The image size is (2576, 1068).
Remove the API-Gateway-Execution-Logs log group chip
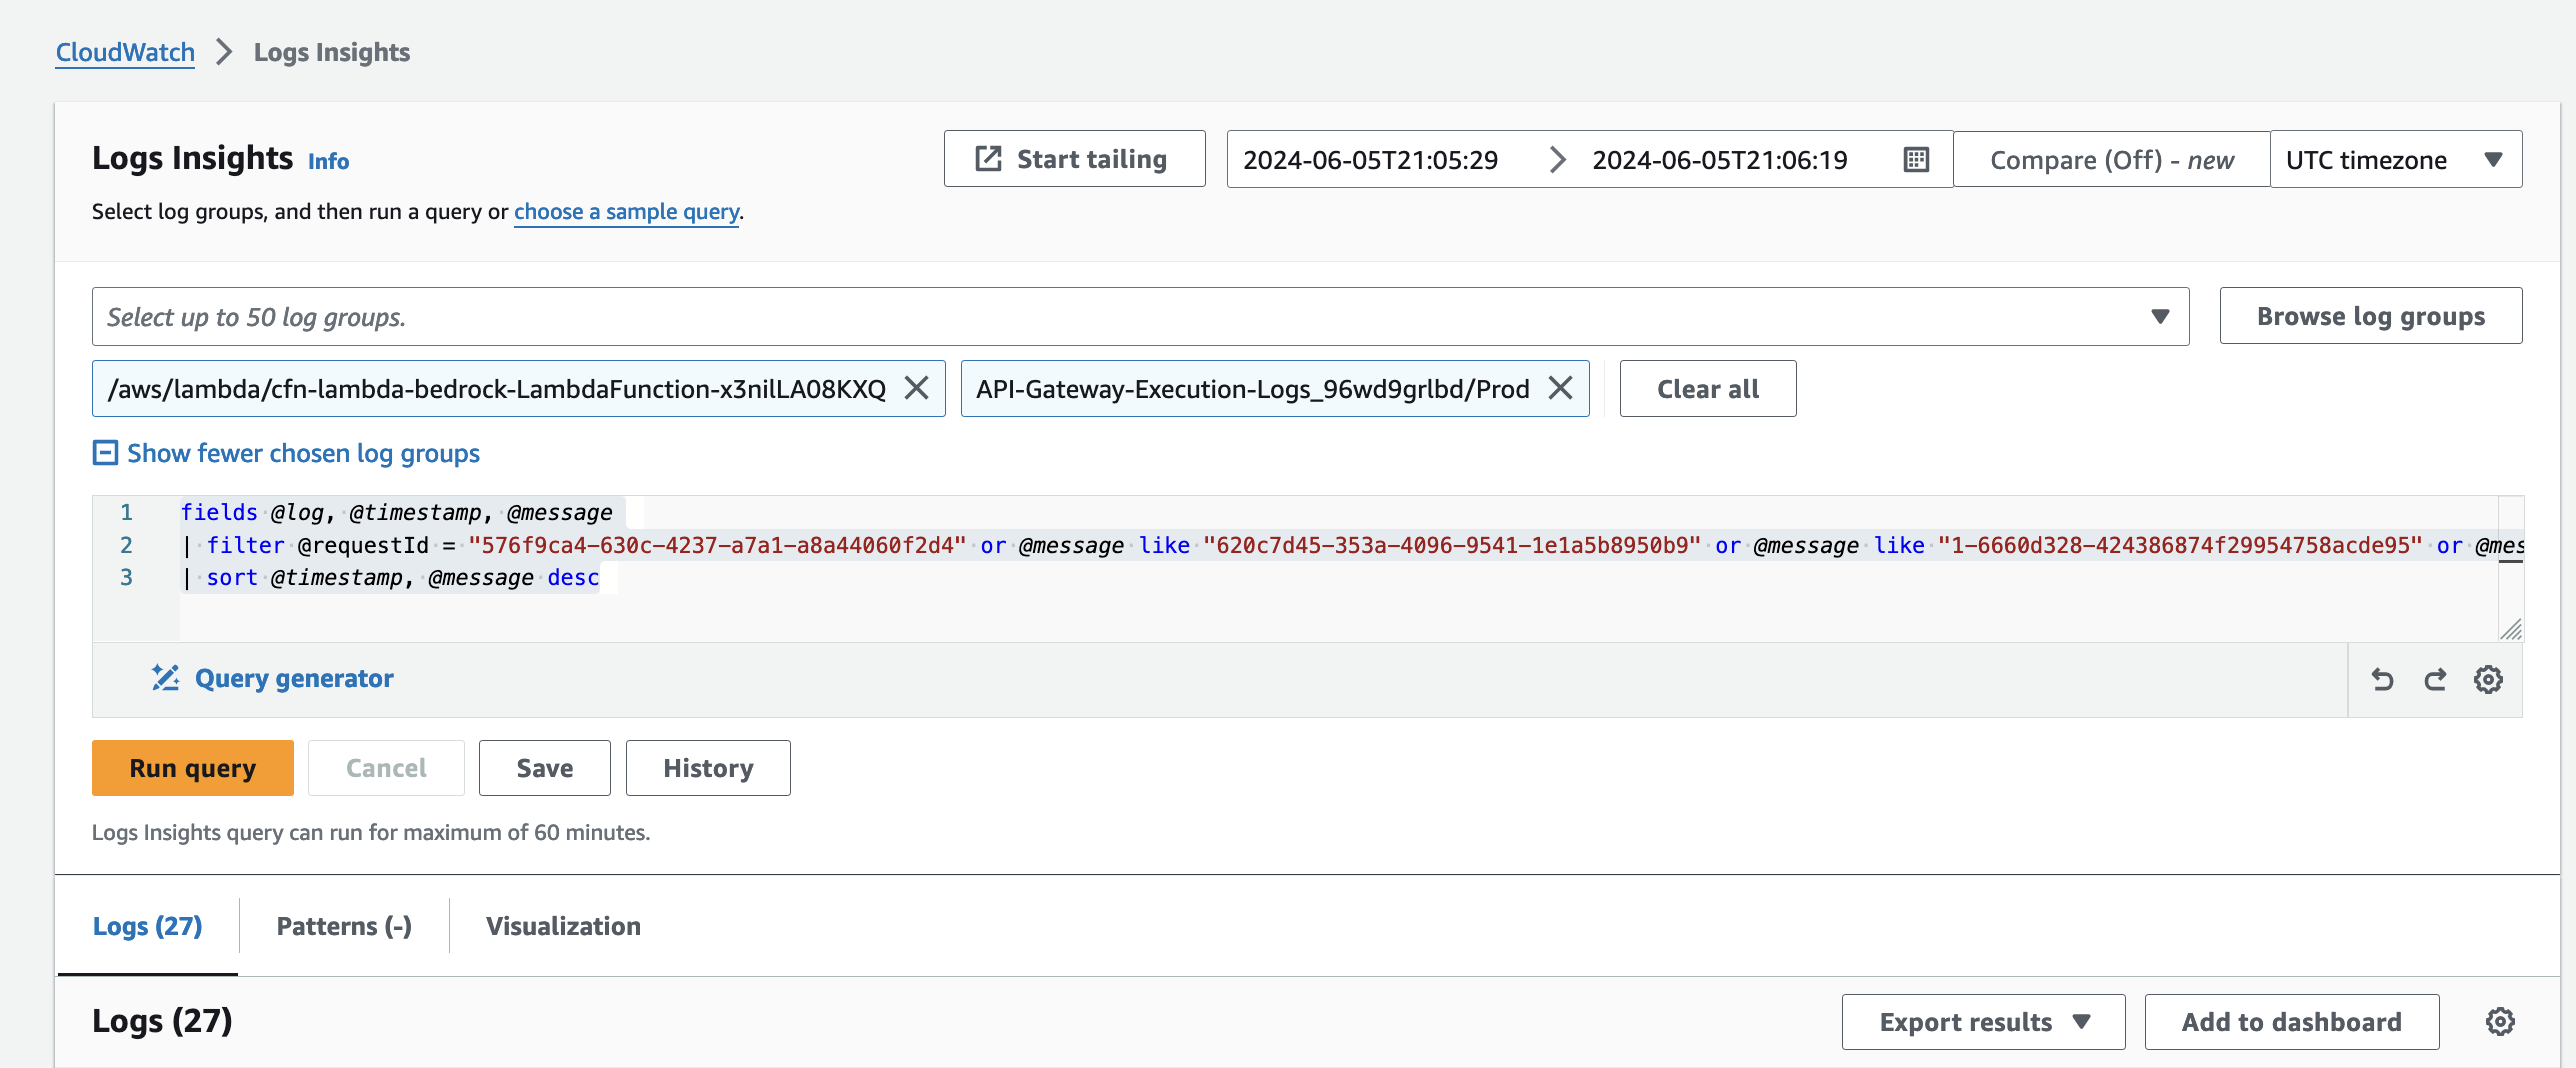coord(1561,388)
